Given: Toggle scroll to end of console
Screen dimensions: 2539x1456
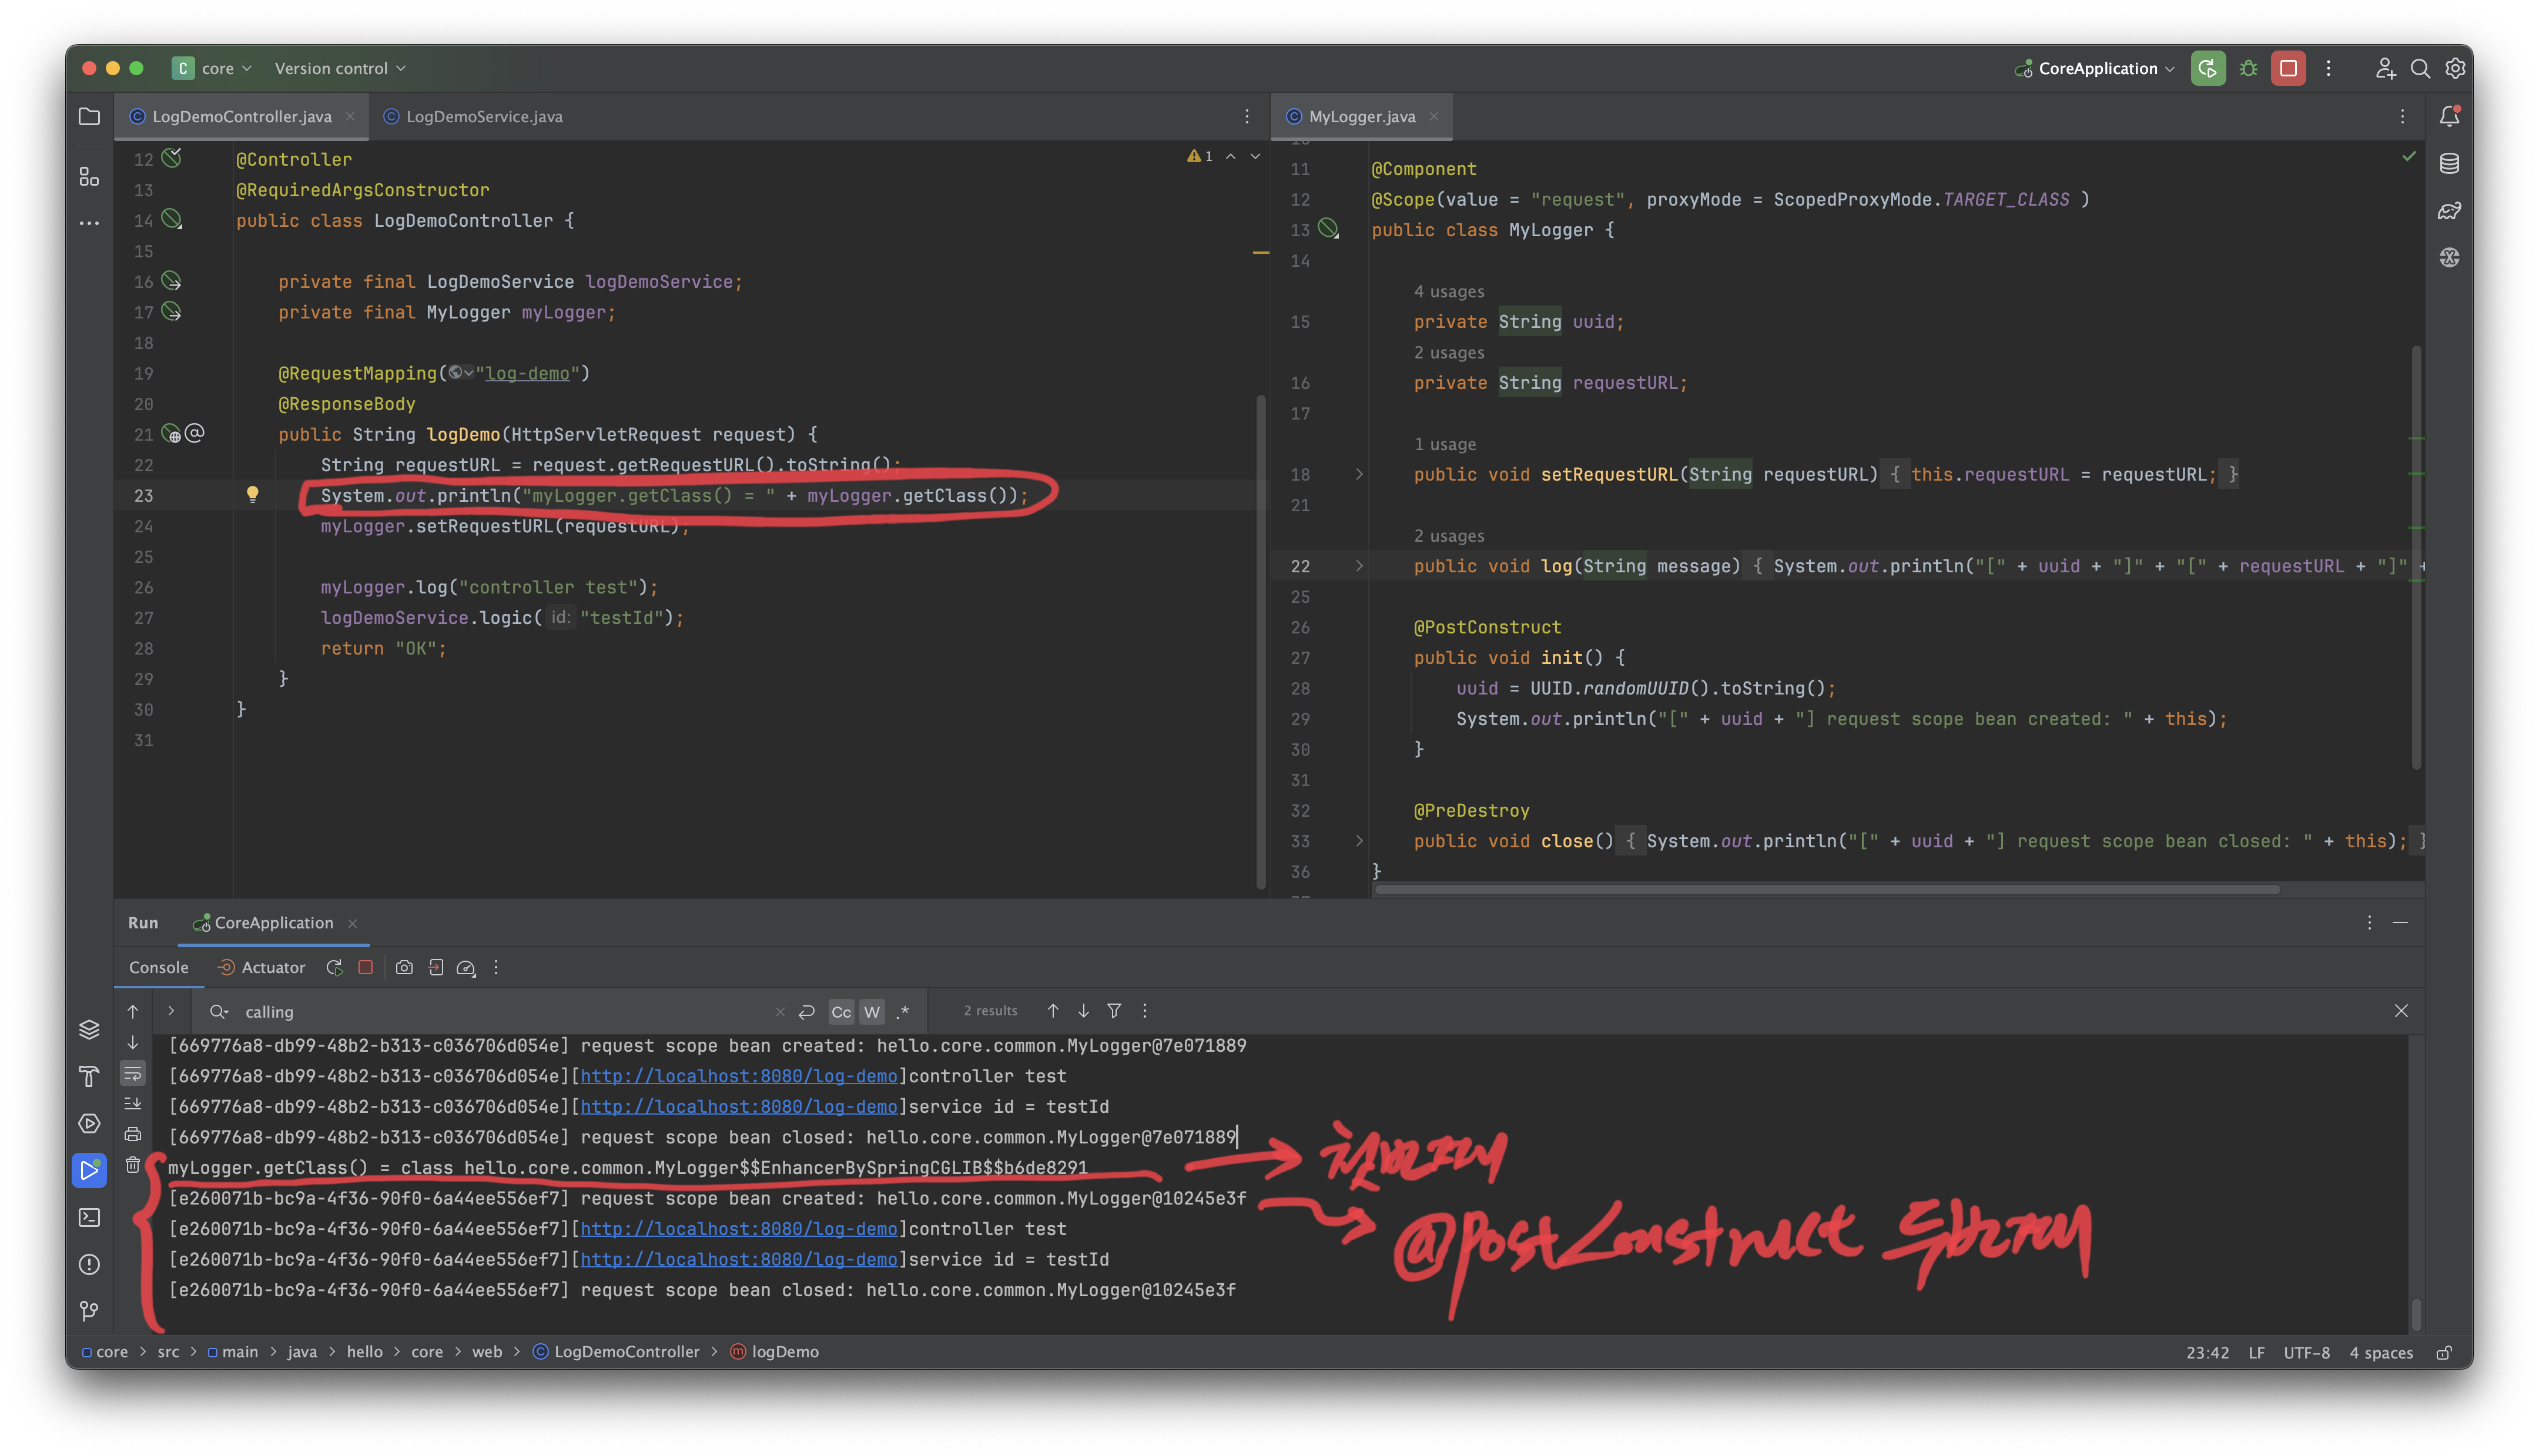Looking at the screenshot, I should (133, 1103).
